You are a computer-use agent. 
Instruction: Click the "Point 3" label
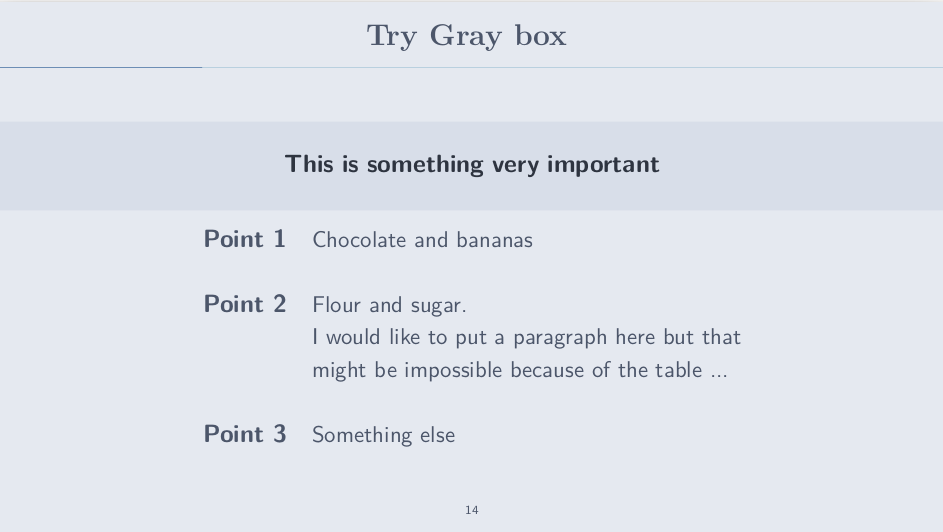pyautogui.click(x=244, y=434)
